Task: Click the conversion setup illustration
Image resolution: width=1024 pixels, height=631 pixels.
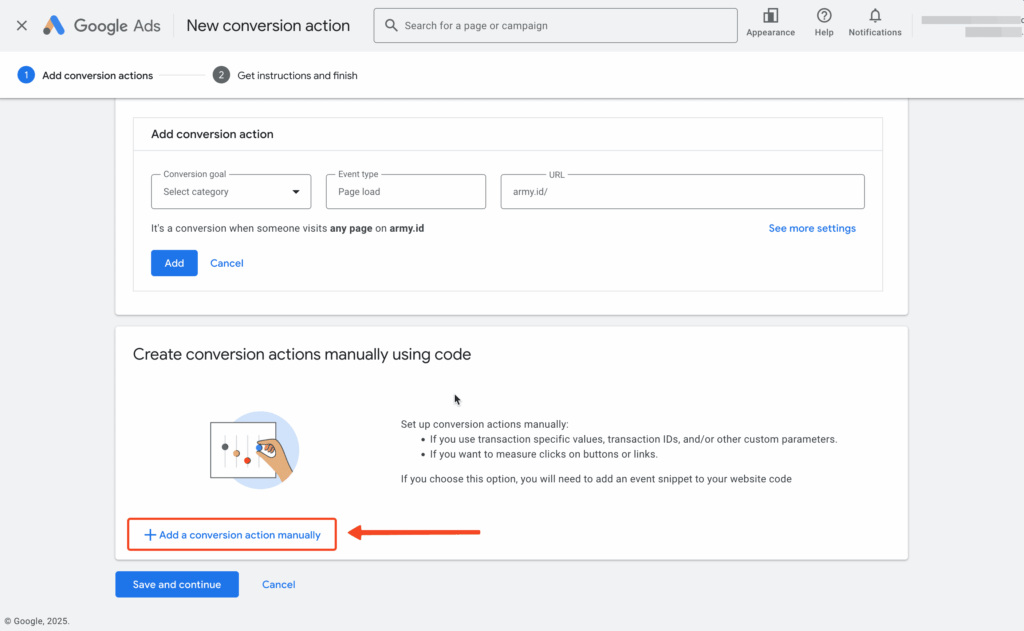Action: tap(253, 449)
